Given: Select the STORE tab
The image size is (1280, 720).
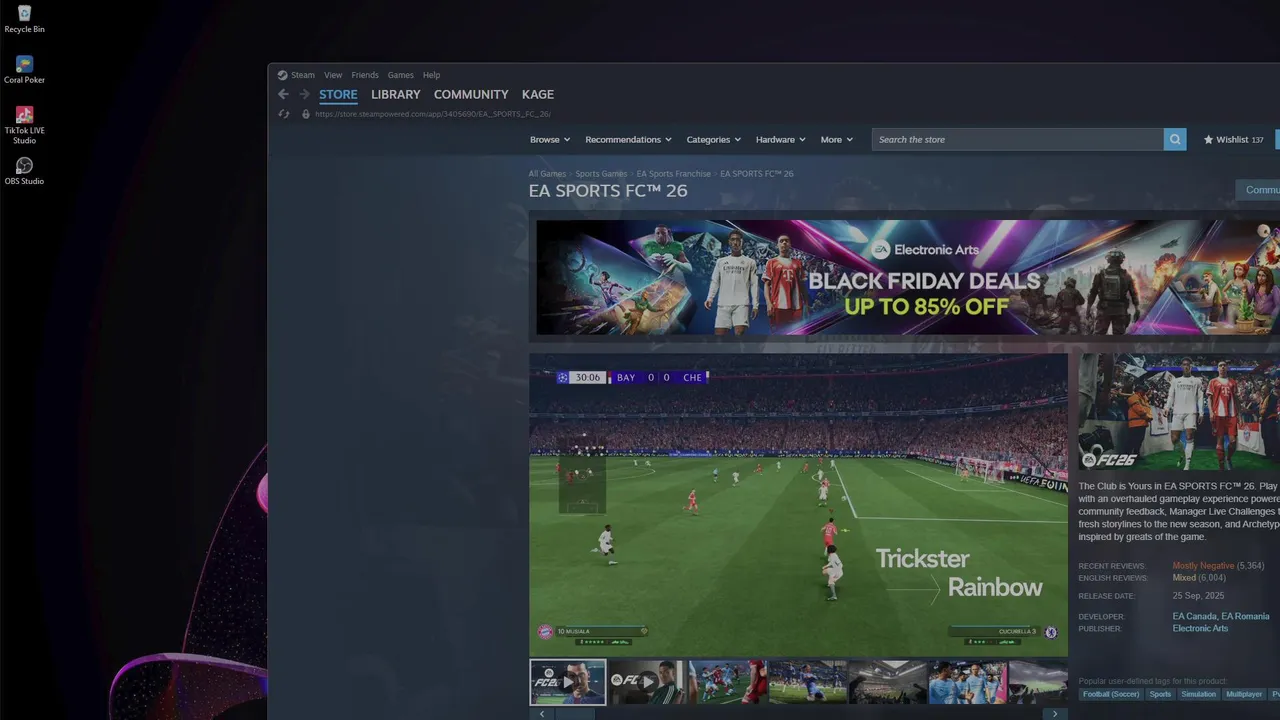Looking at the screenshot, I should (338, 94).
